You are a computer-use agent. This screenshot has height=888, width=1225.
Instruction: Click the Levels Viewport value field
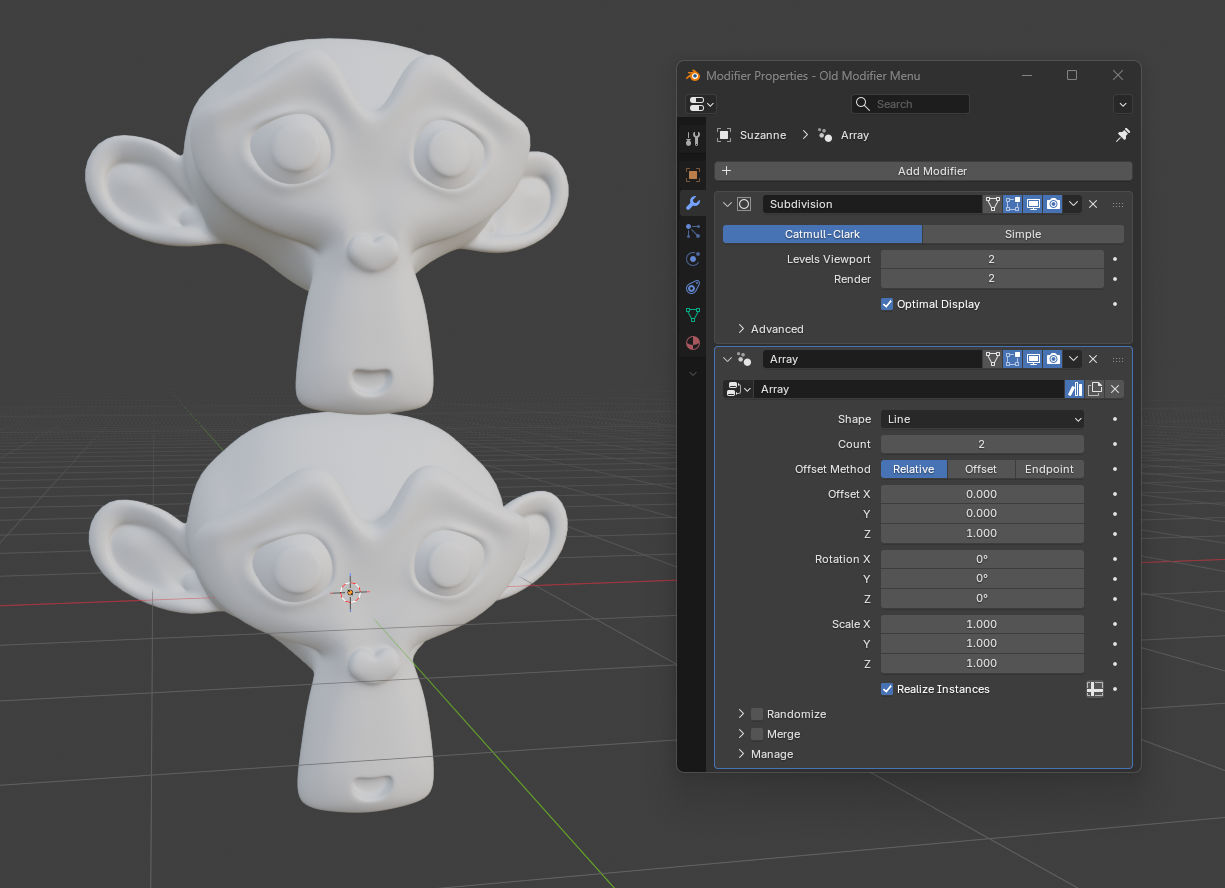992,259
